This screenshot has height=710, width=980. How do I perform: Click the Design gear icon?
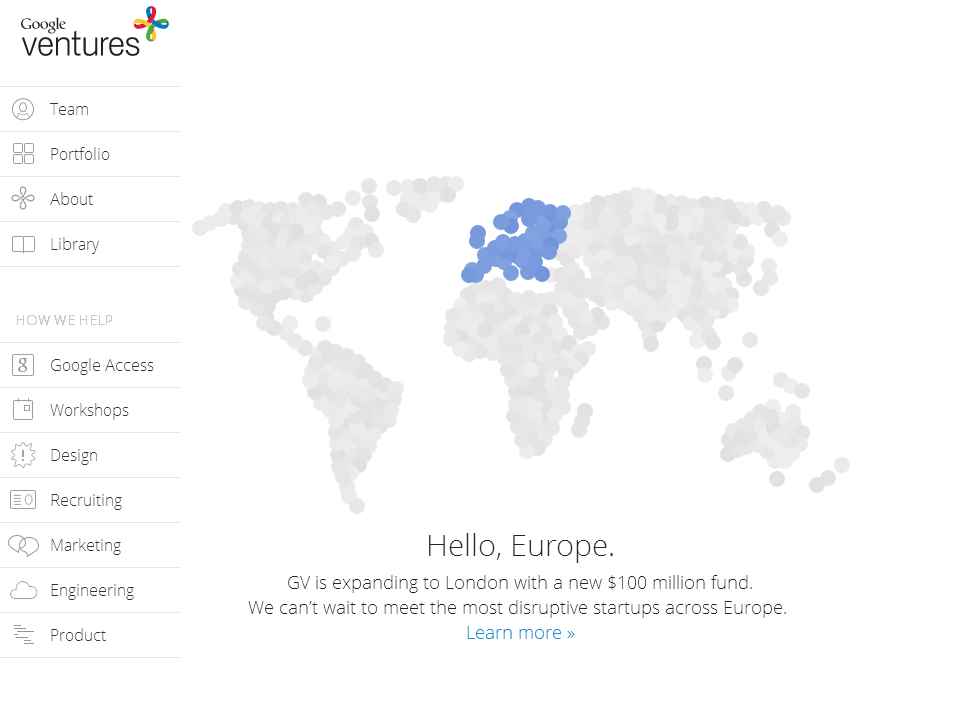[x=23, y=455]
